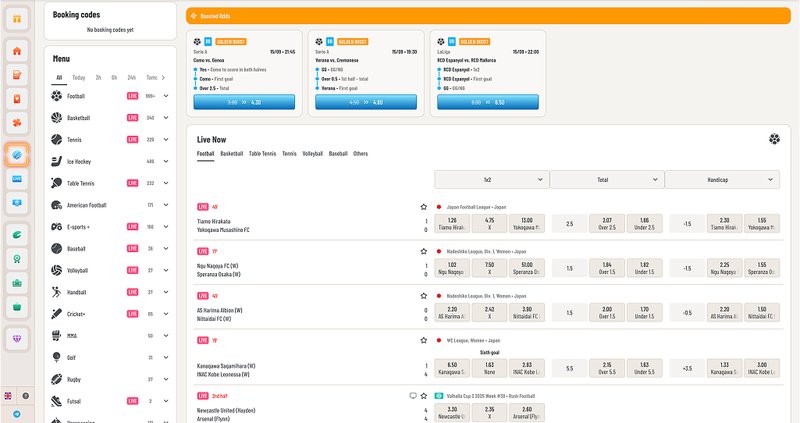800x423 pixels.
Task: Click the Football icon in Menu
Action: pyautogui.click(x=57, y=95)
